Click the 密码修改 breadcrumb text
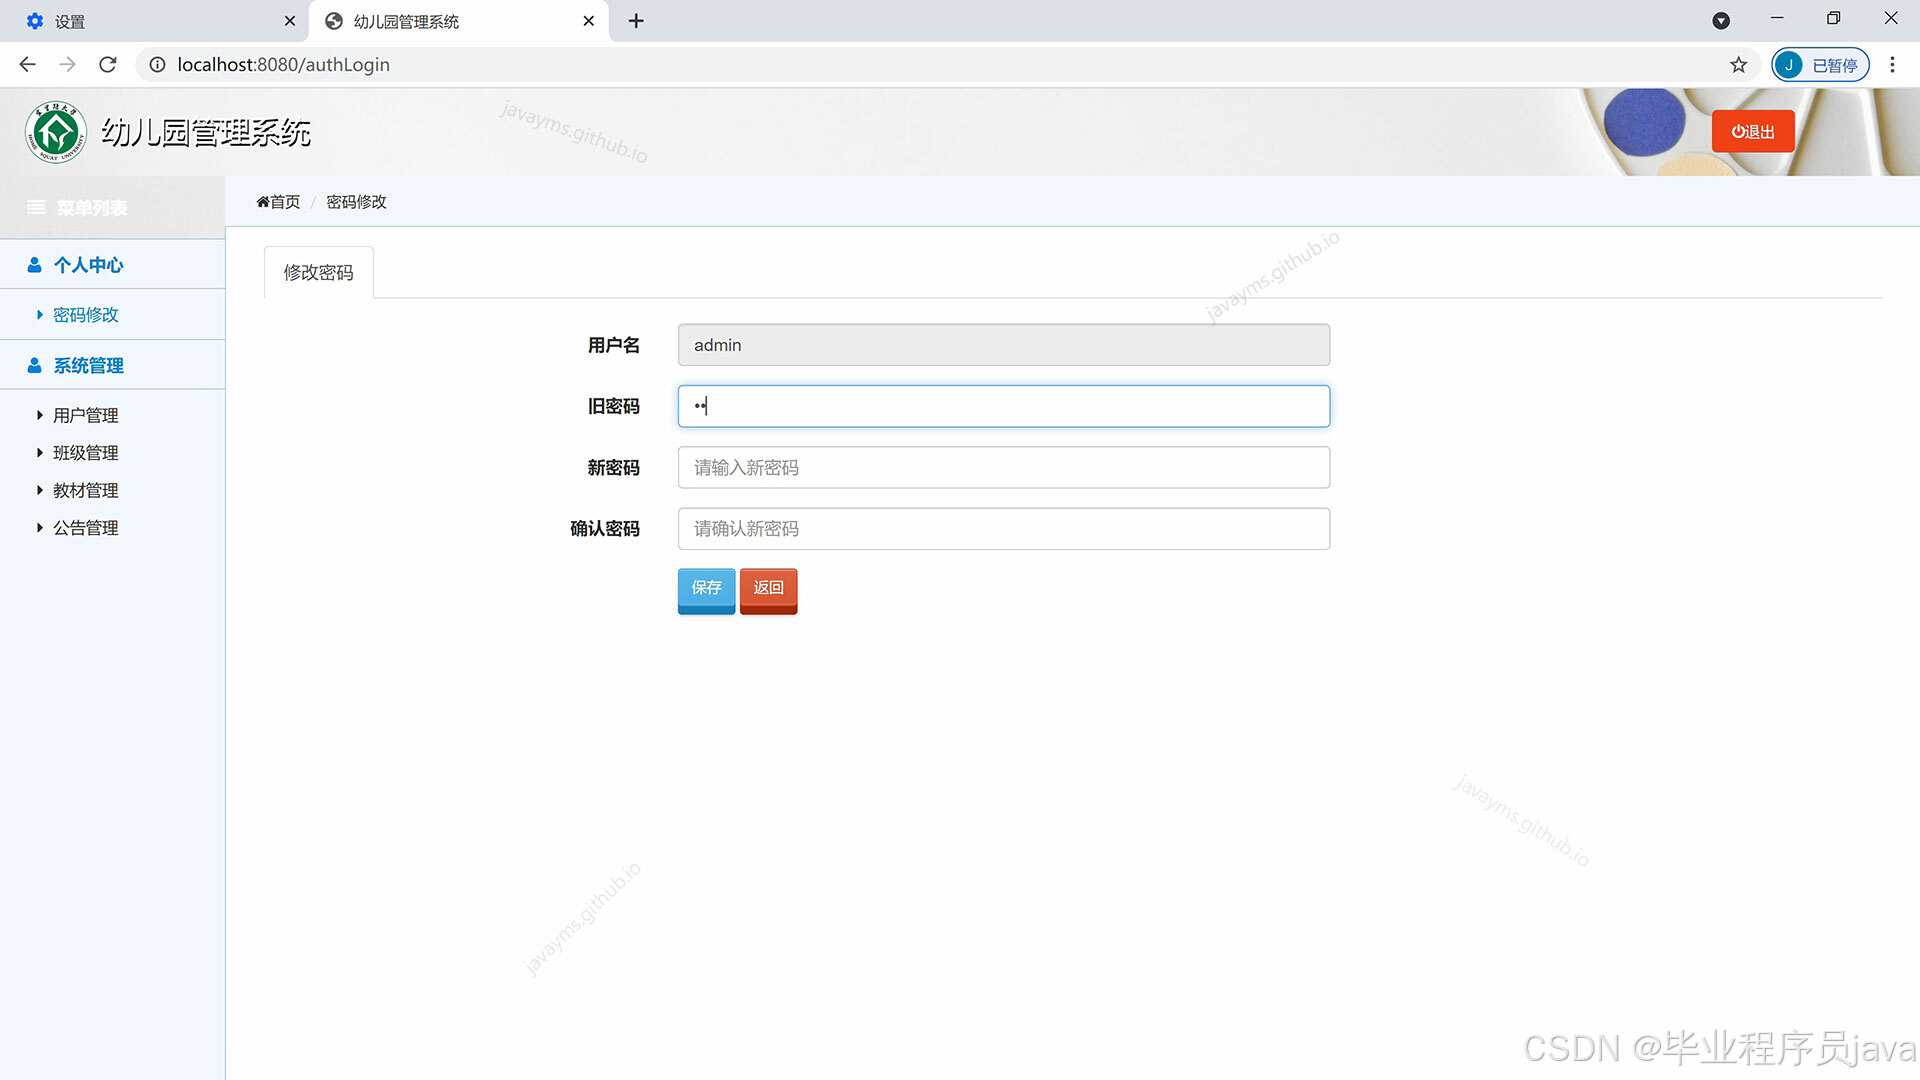The width and height of the screenshot is (1920, 1080). (356, 202)
